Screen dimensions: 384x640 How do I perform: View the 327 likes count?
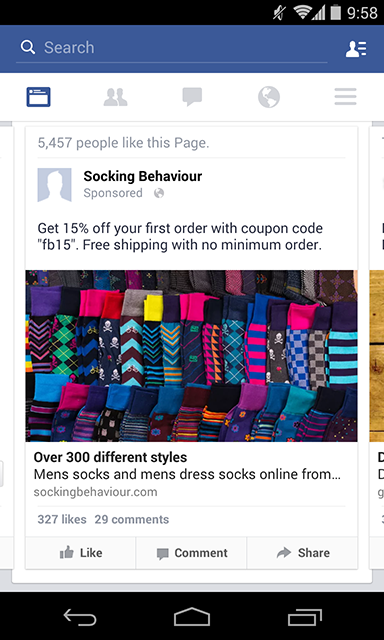pos(62,519)
